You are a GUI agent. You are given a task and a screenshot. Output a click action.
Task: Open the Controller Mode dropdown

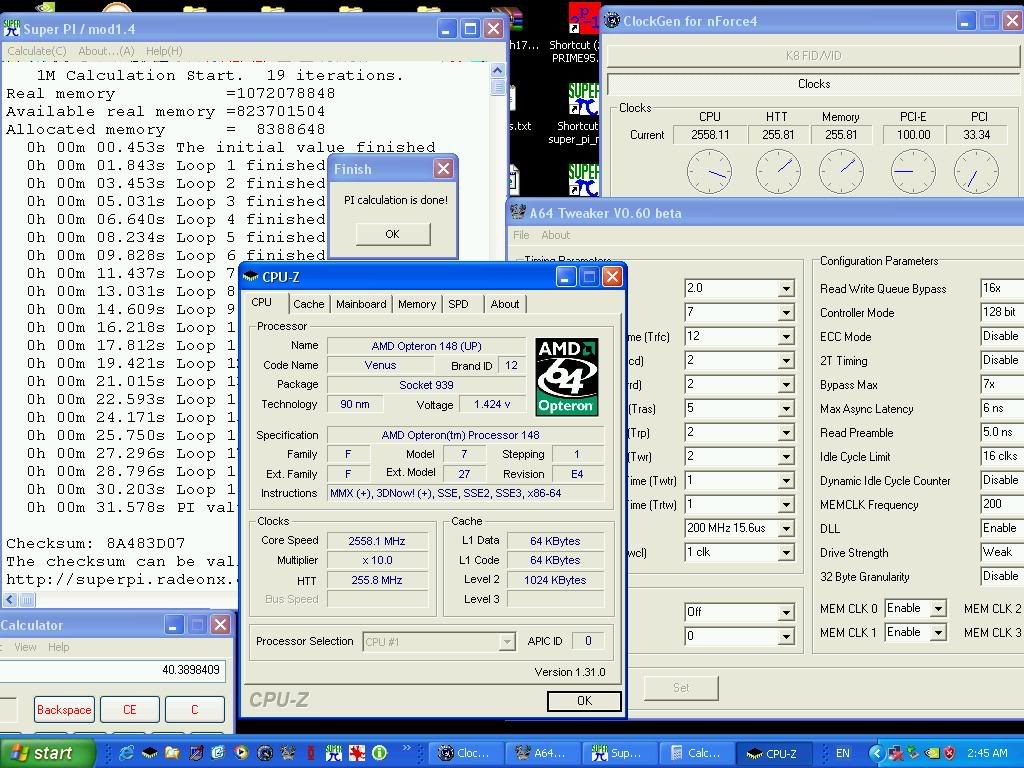pyautogui.click(x=1001, y=313)
